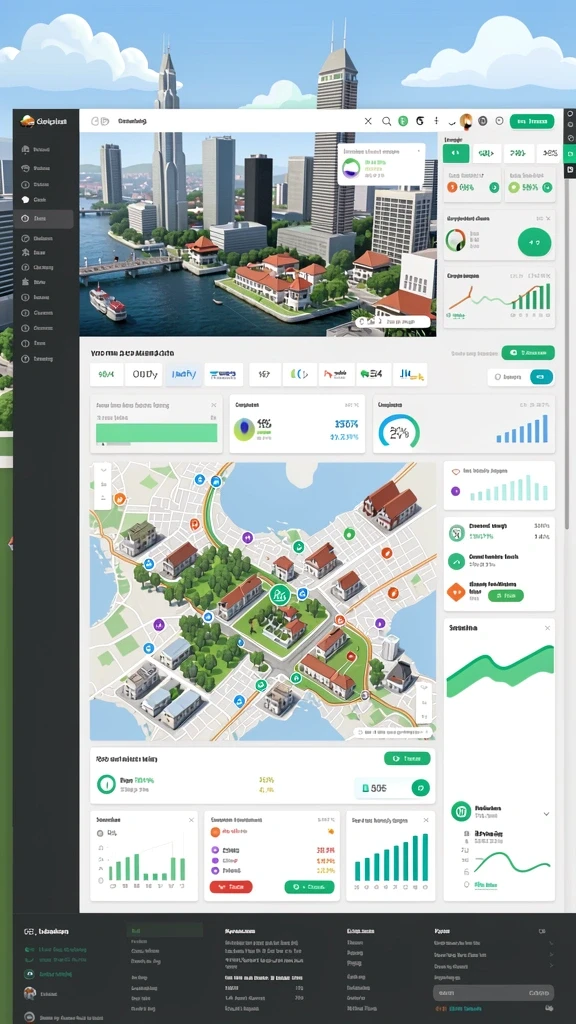Click the green progress bar in the first stat card

pyautogui.click(x=157, y=433)
